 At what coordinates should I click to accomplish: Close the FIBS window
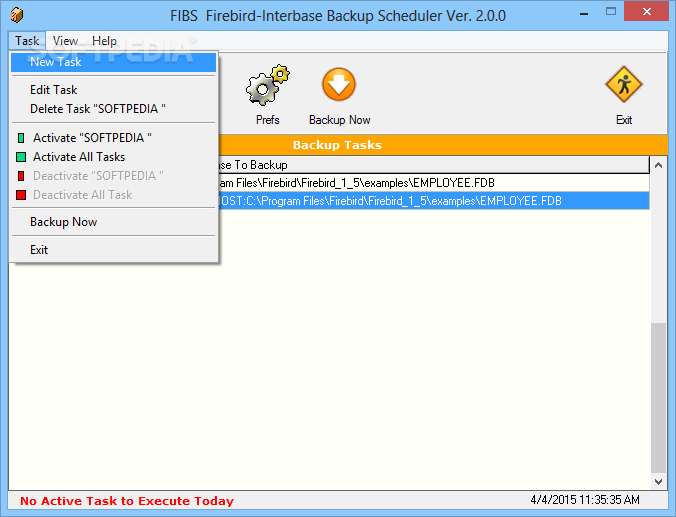[646, 12]
